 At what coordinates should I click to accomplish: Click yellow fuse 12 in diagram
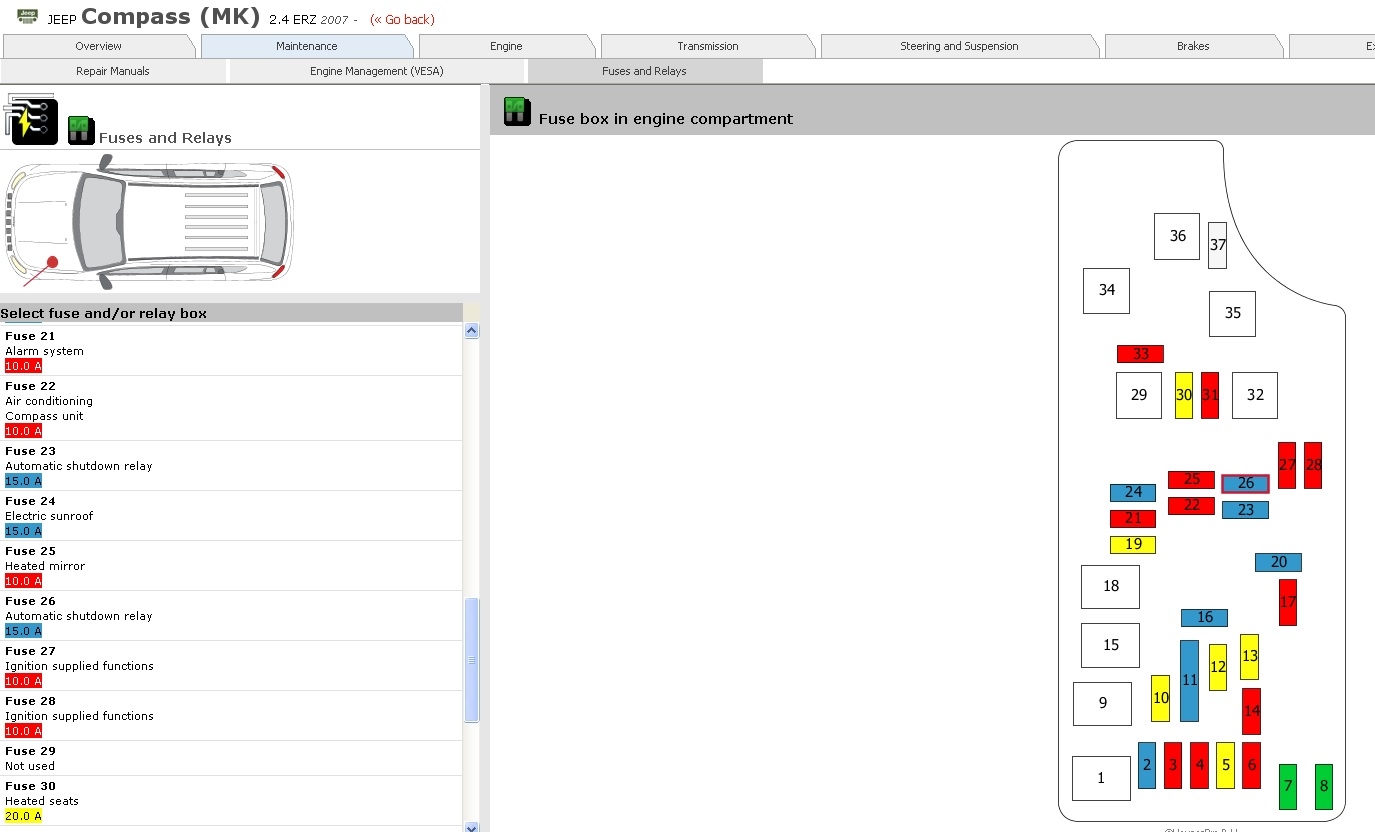click(x=1217, y=667)
